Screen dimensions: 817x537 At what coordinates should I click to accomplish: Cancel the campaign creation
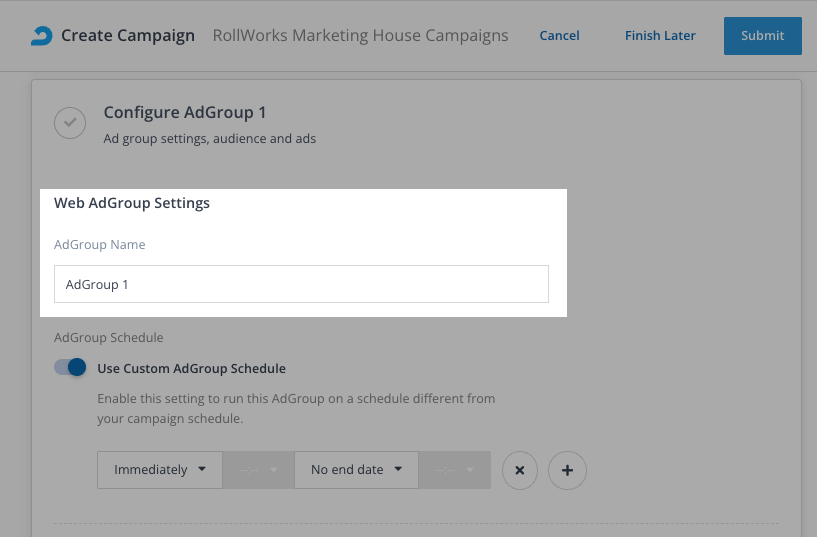(559, 36)
